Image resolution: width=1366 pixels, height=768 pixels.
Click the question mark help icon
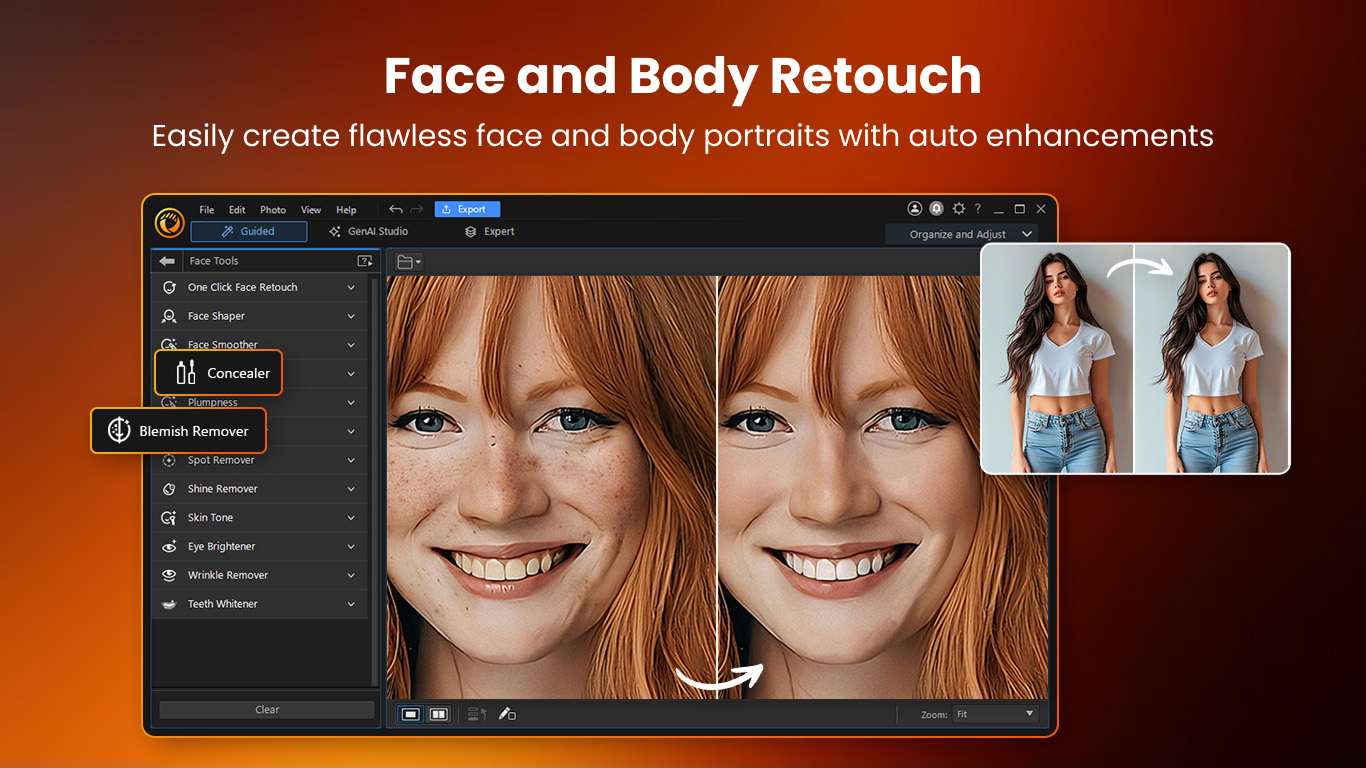(978, 209)
